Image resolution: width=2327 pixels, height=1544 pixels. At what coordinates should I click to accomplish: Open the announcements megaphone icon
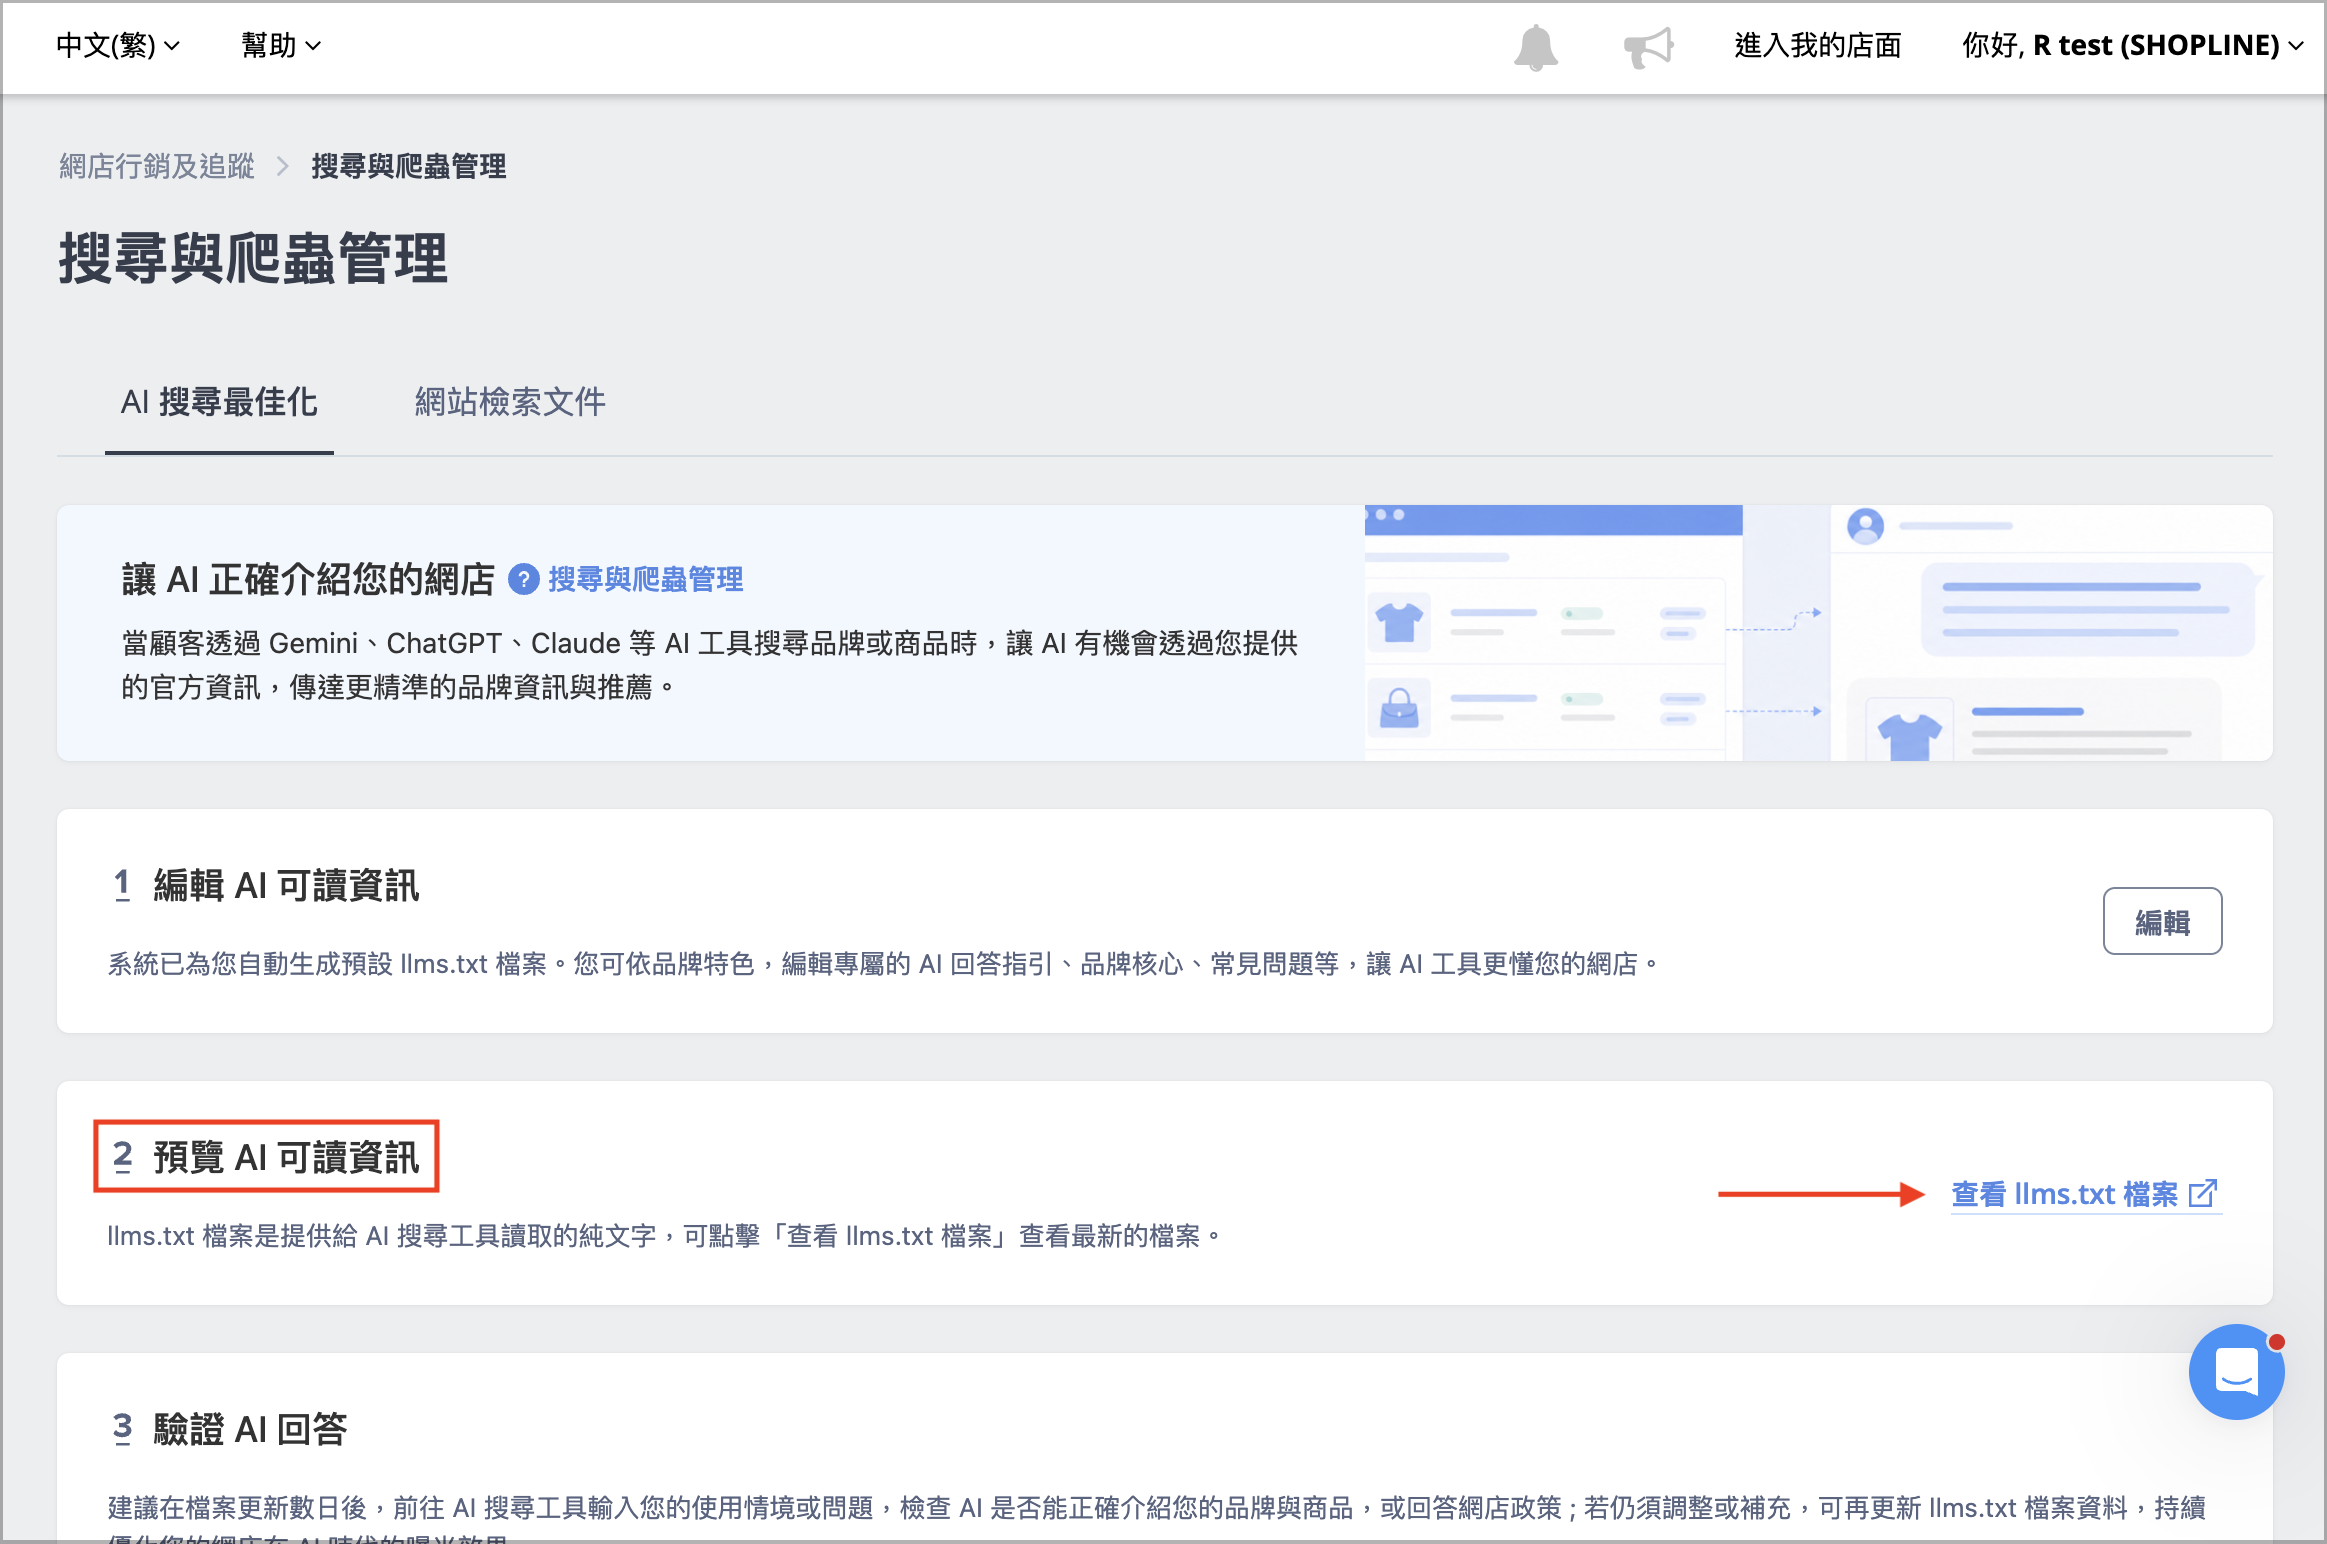point(1648,47)
